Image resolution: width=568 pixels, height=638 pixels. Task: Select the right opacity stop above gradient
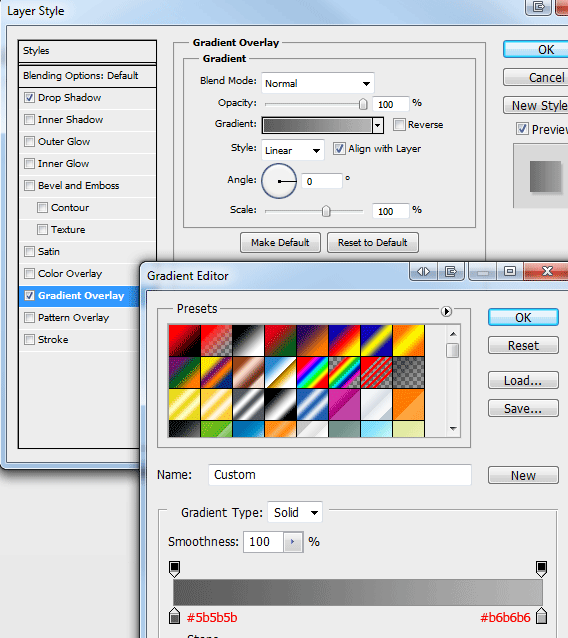point(541,569)
